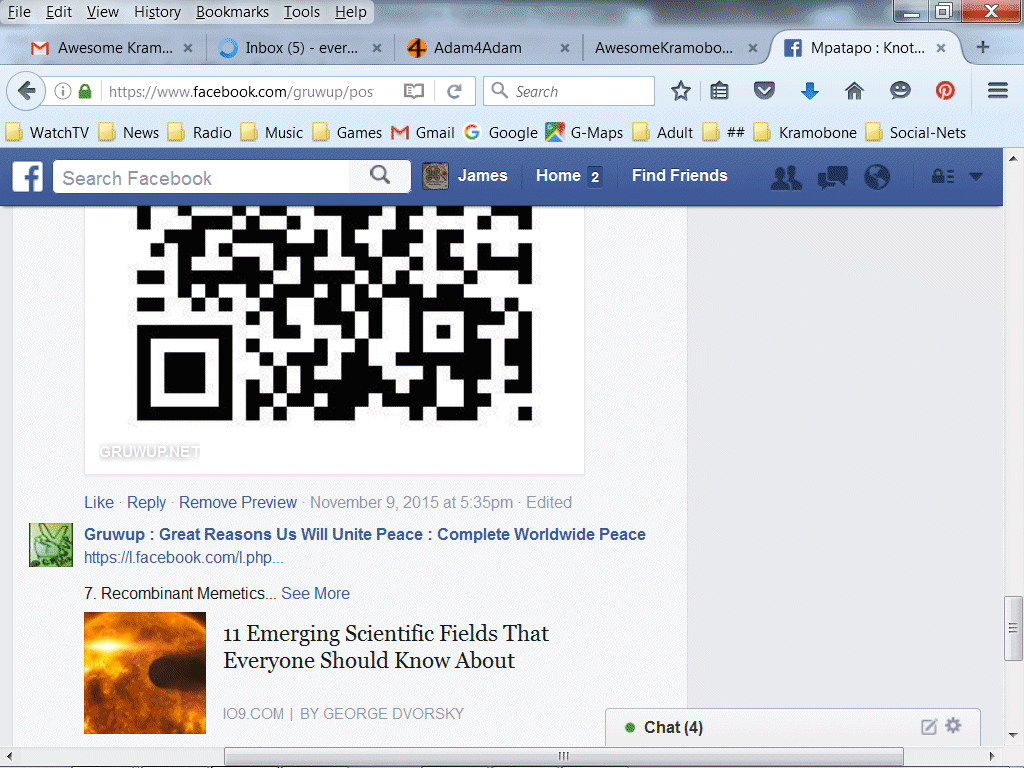1024x768 pixels.
Task: Open the History menu
Action: coord(157,12)
